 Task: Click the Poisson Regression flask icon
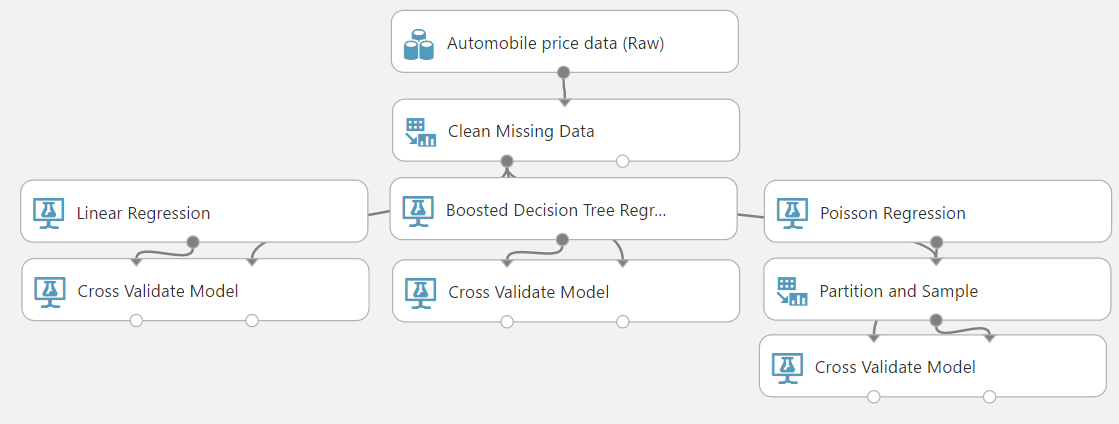[x=791, y=212]
